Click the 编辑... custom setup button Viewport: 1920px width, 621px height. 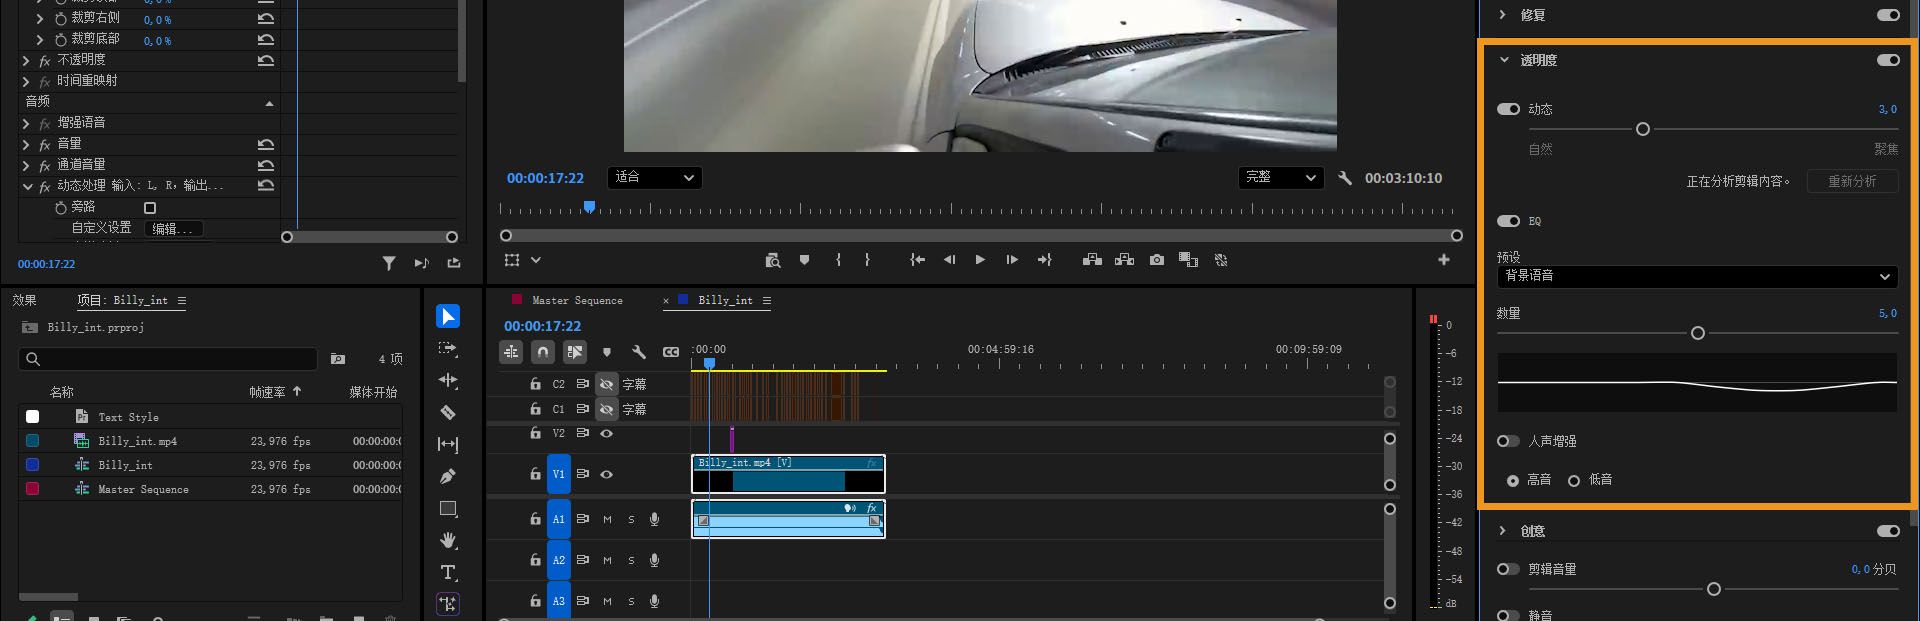coord(175,229)
